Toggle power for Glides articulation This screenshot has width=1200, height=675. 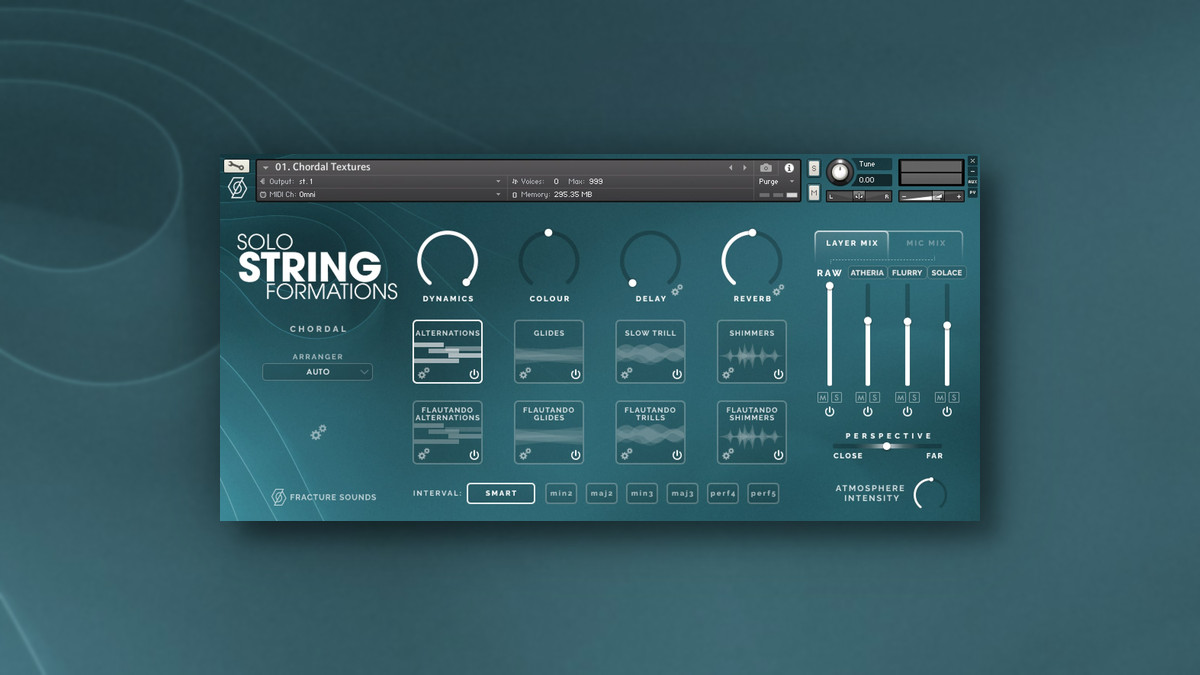point(575,374)
